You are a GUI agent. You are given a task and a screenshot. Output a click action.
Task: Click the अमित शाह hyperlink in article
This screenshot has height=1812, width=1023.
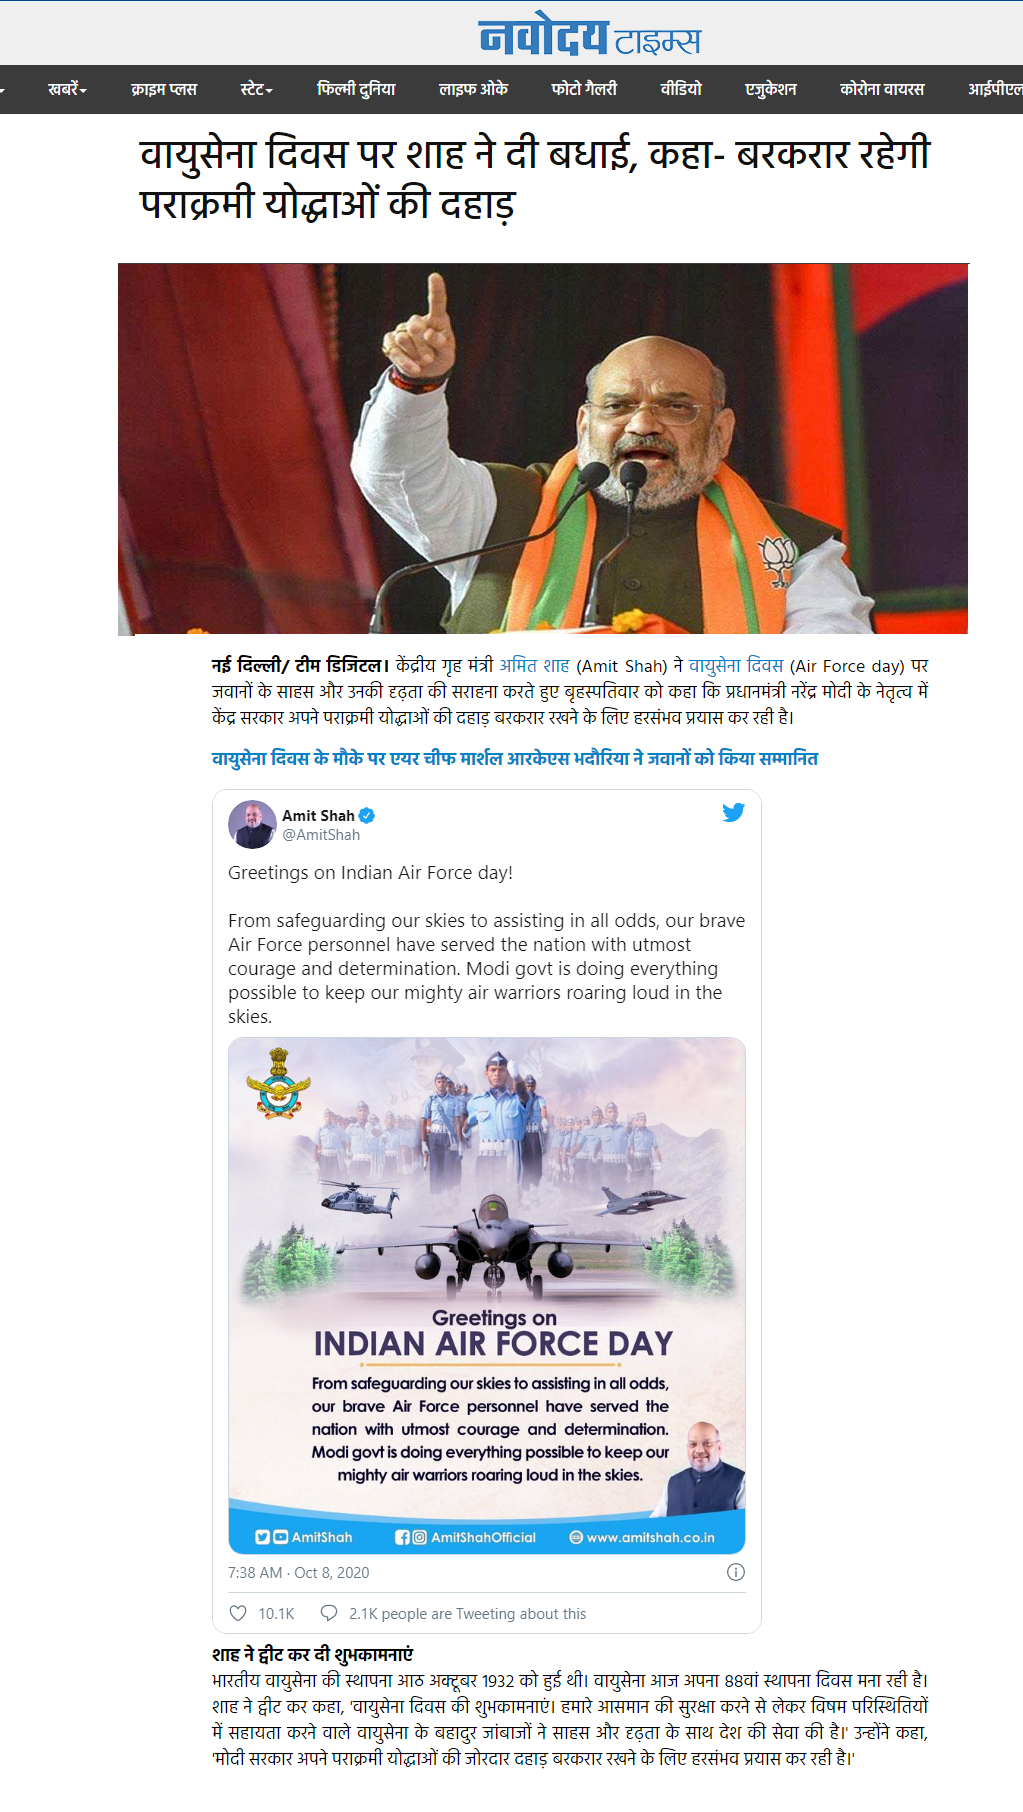(534, 665)
